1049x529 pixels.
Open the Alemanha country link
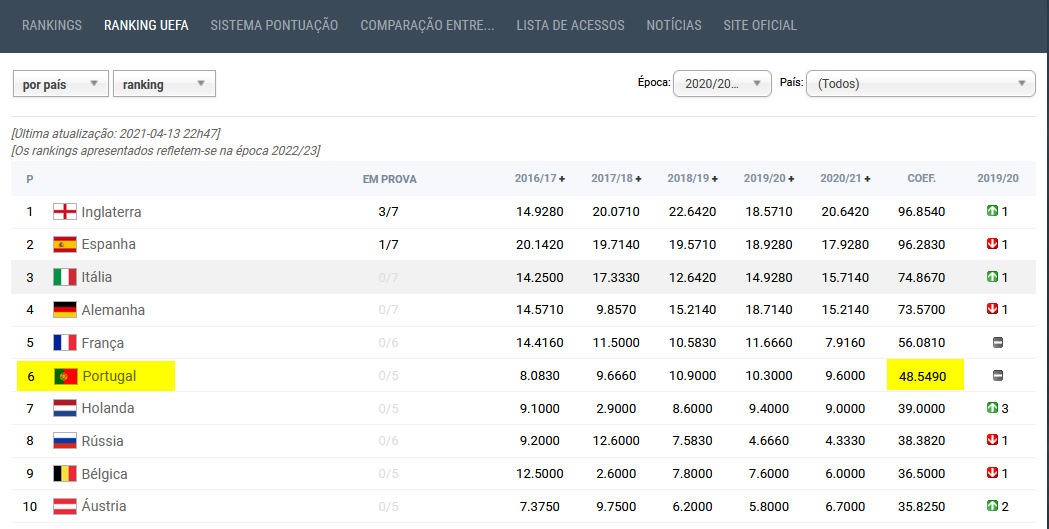coord(113,310)
